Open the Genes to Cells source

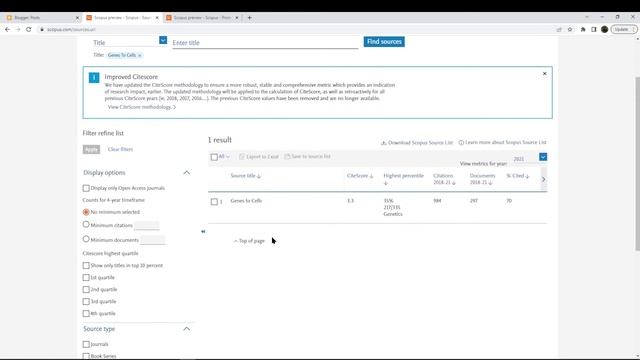pos(246,201)
